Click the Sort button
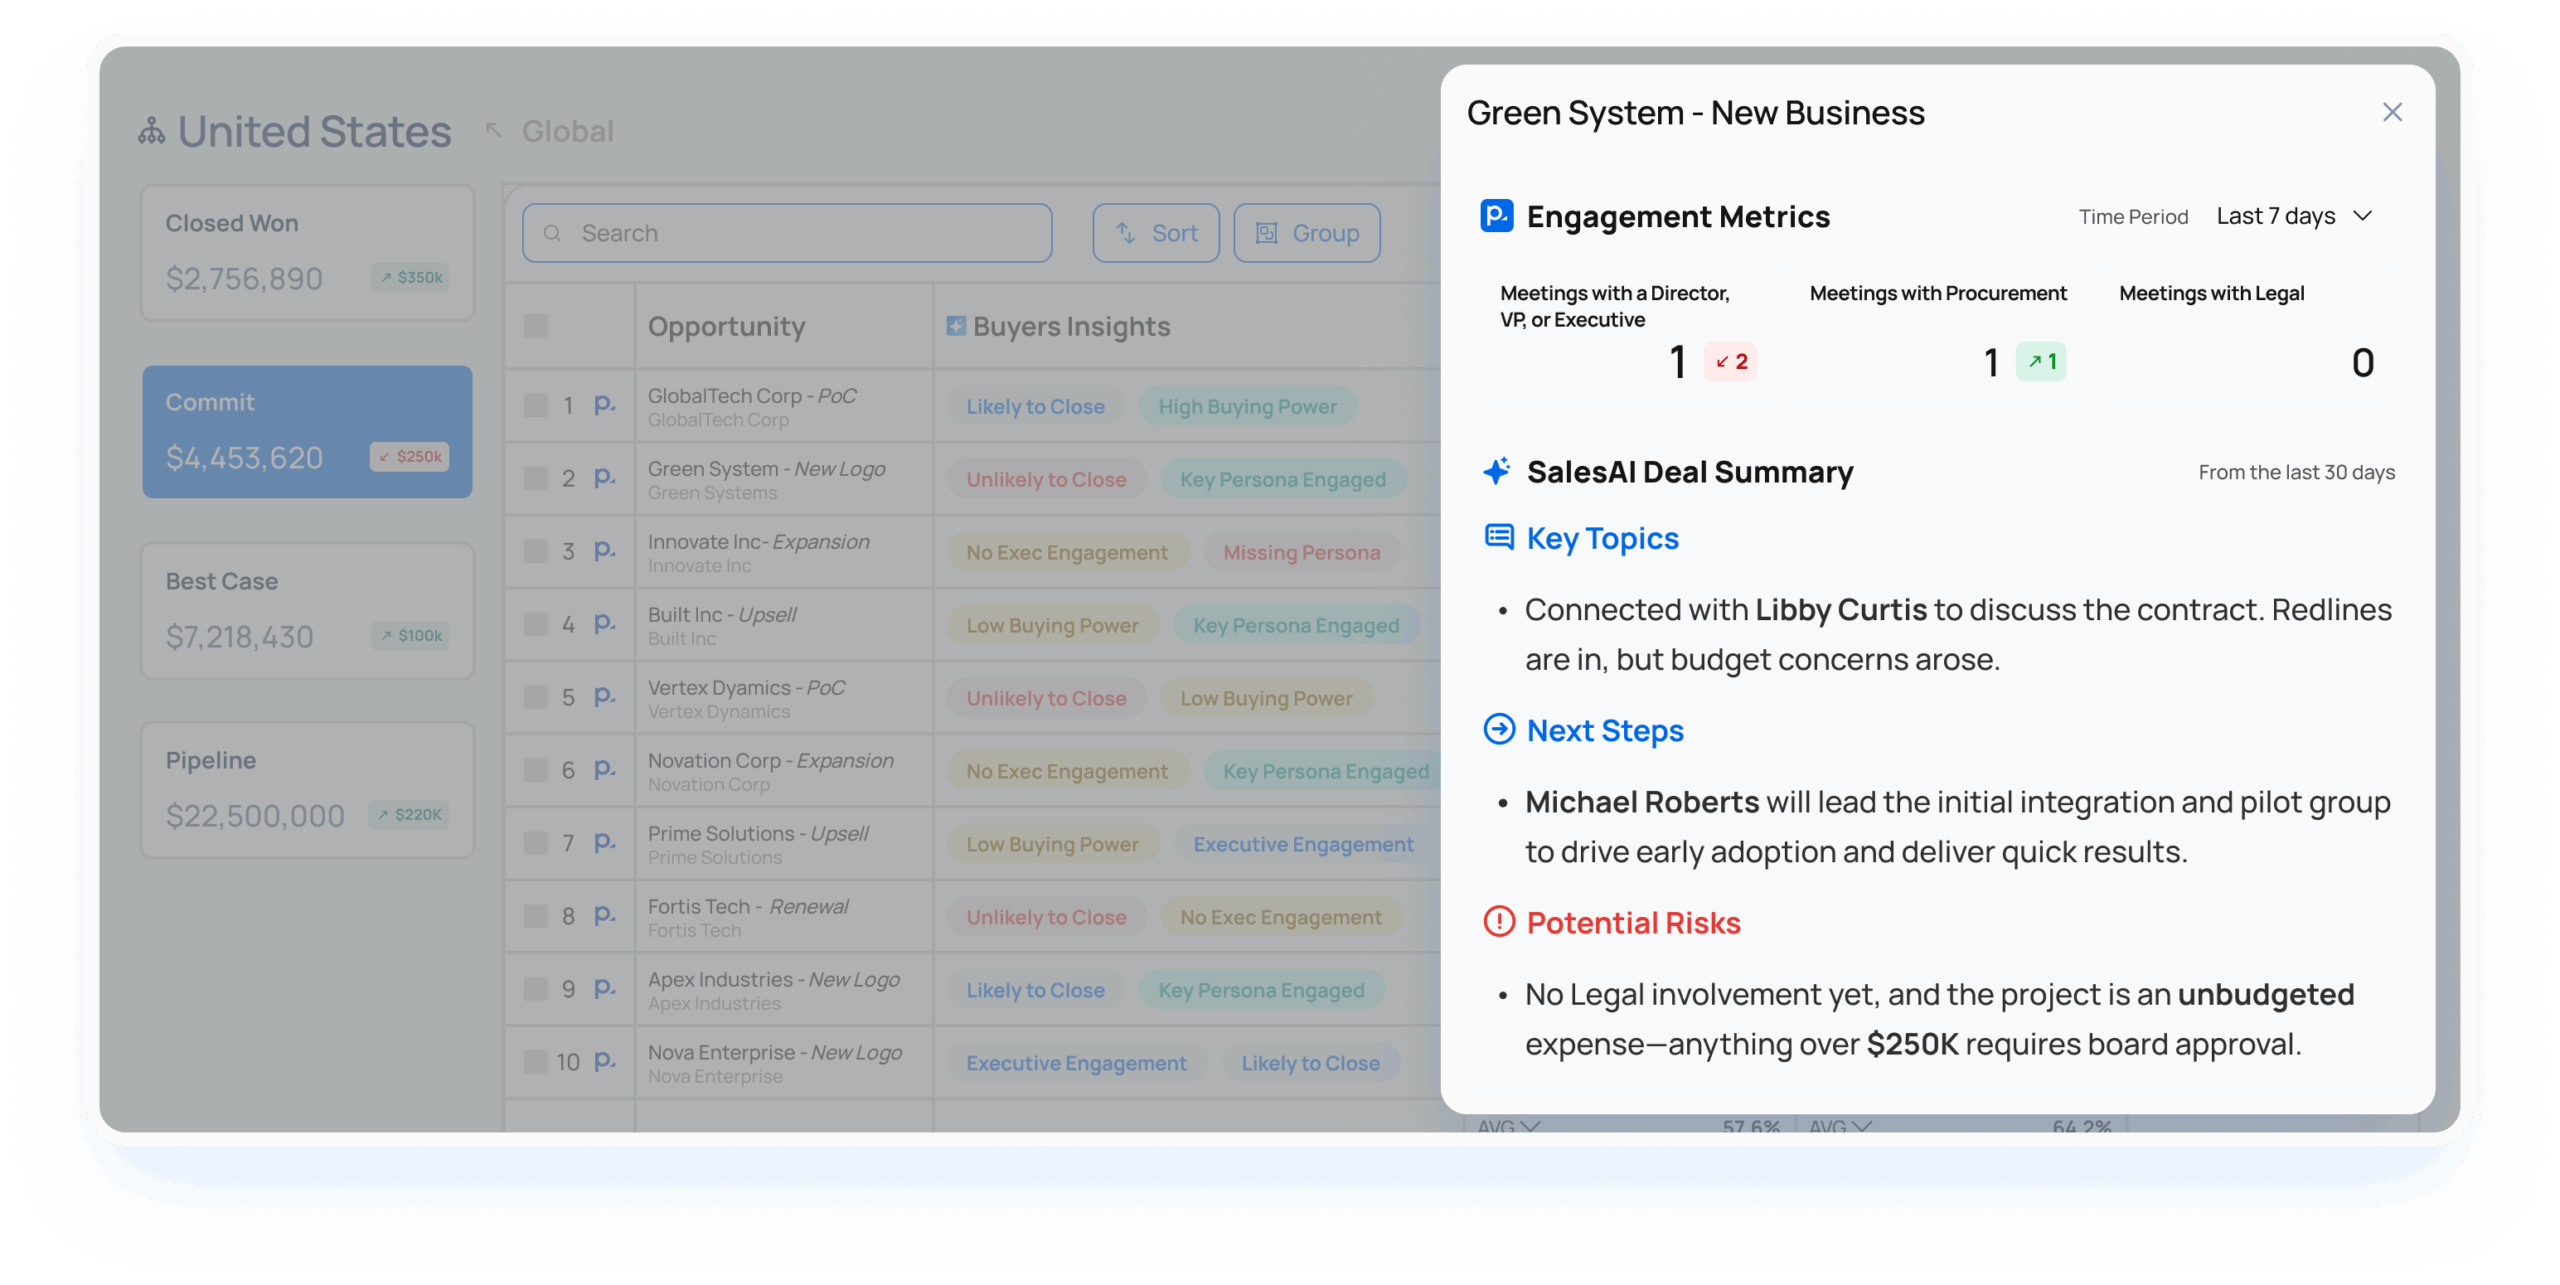The width and height of the screenshot is (2560, 1285). click(x=1155, y=233)
